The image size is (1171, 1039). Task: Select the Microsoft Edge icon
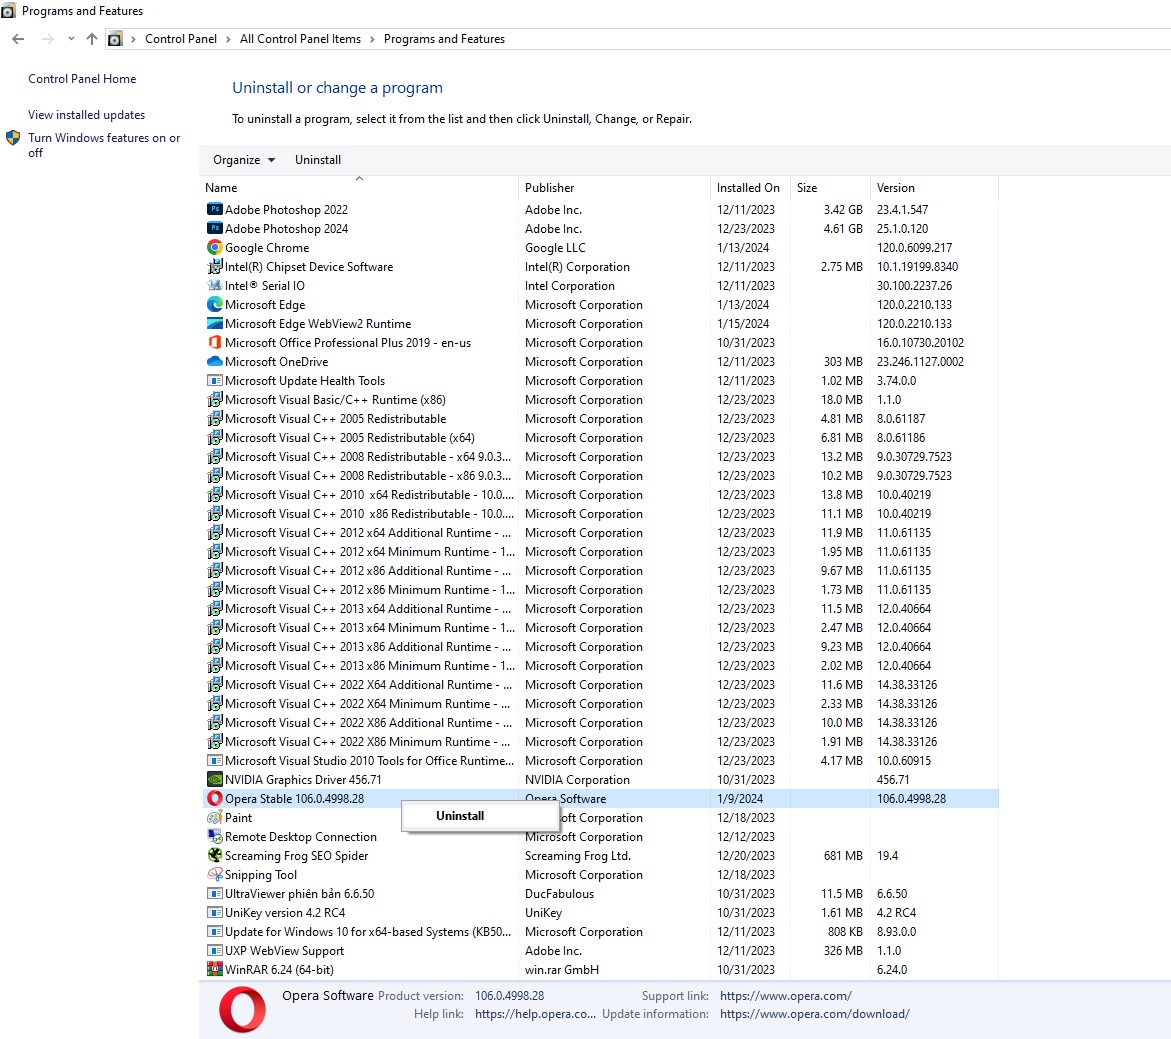(x=214, y=305)
